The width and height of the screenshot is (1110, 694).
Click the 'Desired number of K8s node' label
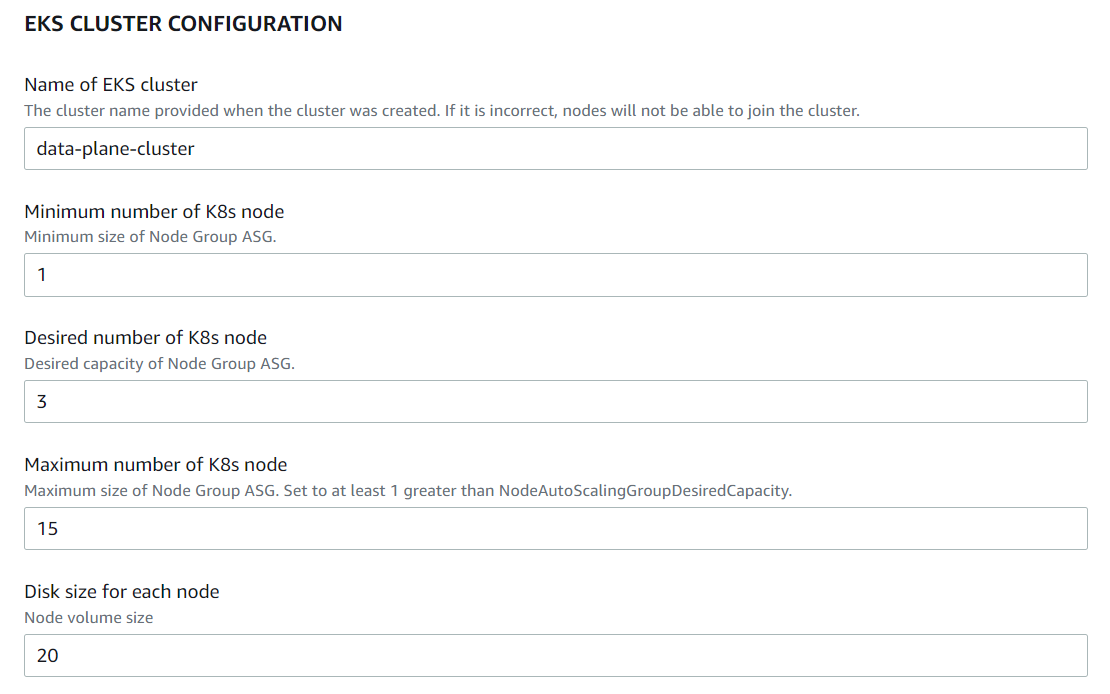click(x=145, y=338)
